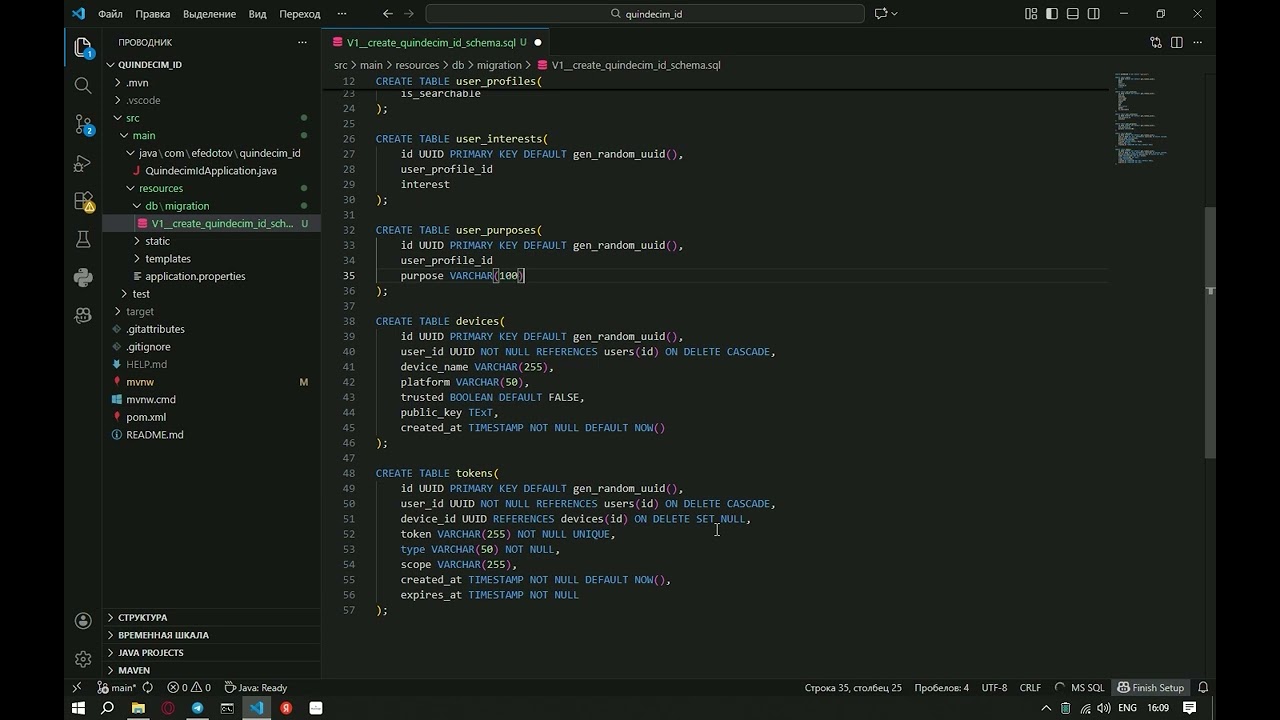Show errors and warnings in status bar
The image size is (1280, 720).
189,688
